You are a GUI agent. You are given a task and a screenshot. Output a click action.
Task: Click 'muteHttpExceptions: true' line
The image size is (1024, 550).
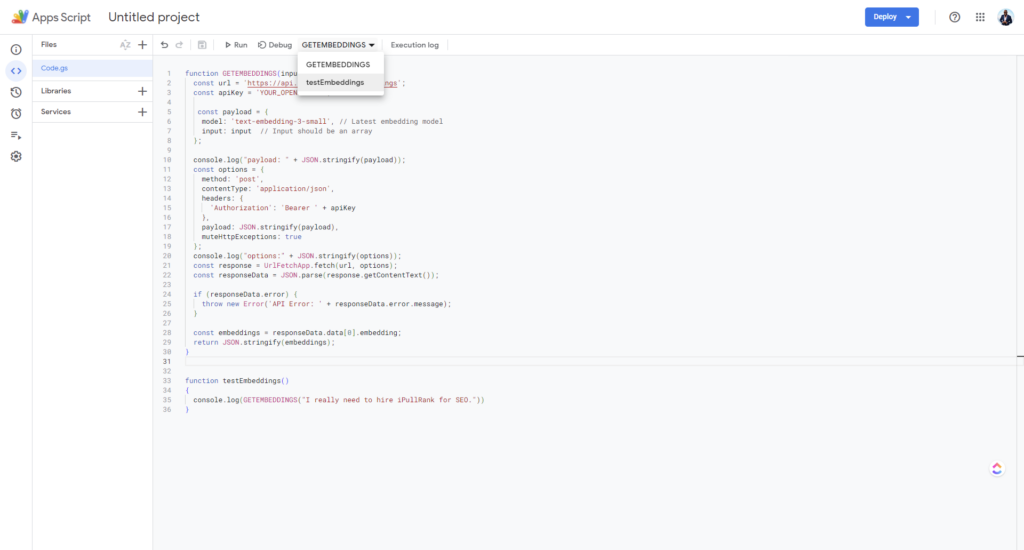(x=251, y=237)
